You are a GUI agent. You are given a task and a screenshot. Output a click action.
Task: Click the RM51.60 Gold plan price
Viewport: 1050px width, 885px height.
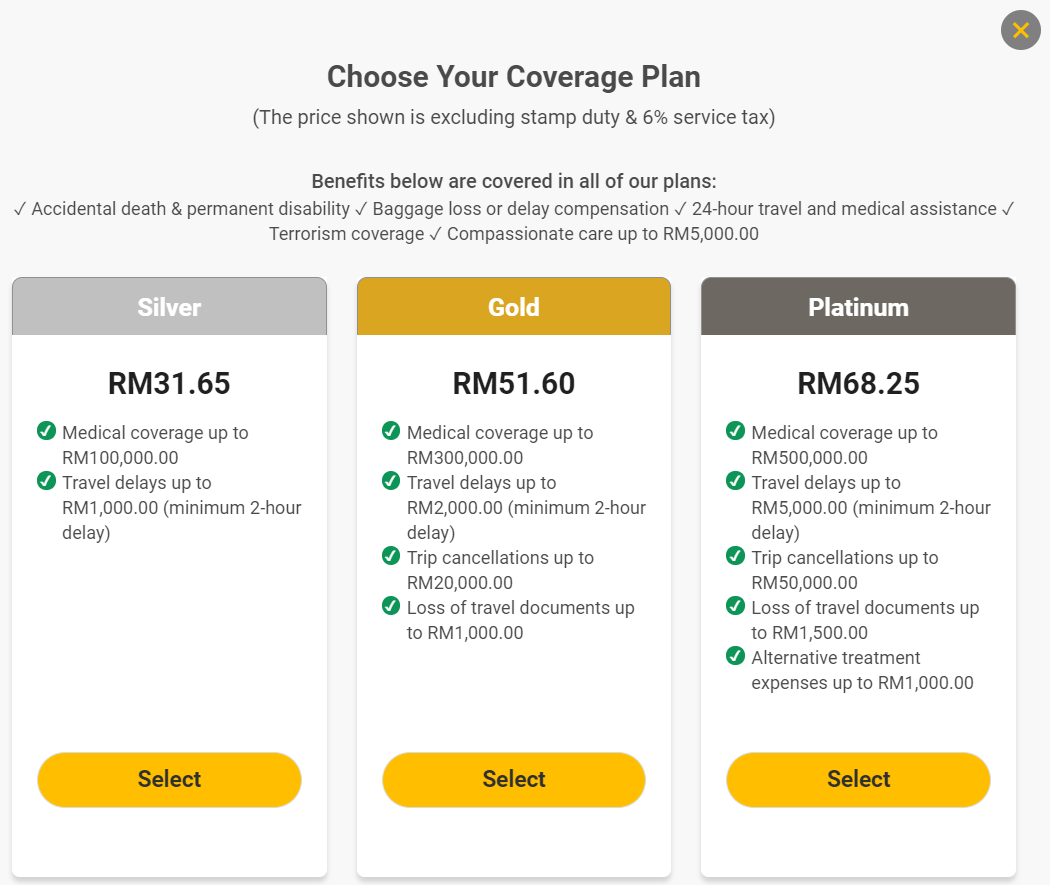pyautogui.click(x=513, y=383)
